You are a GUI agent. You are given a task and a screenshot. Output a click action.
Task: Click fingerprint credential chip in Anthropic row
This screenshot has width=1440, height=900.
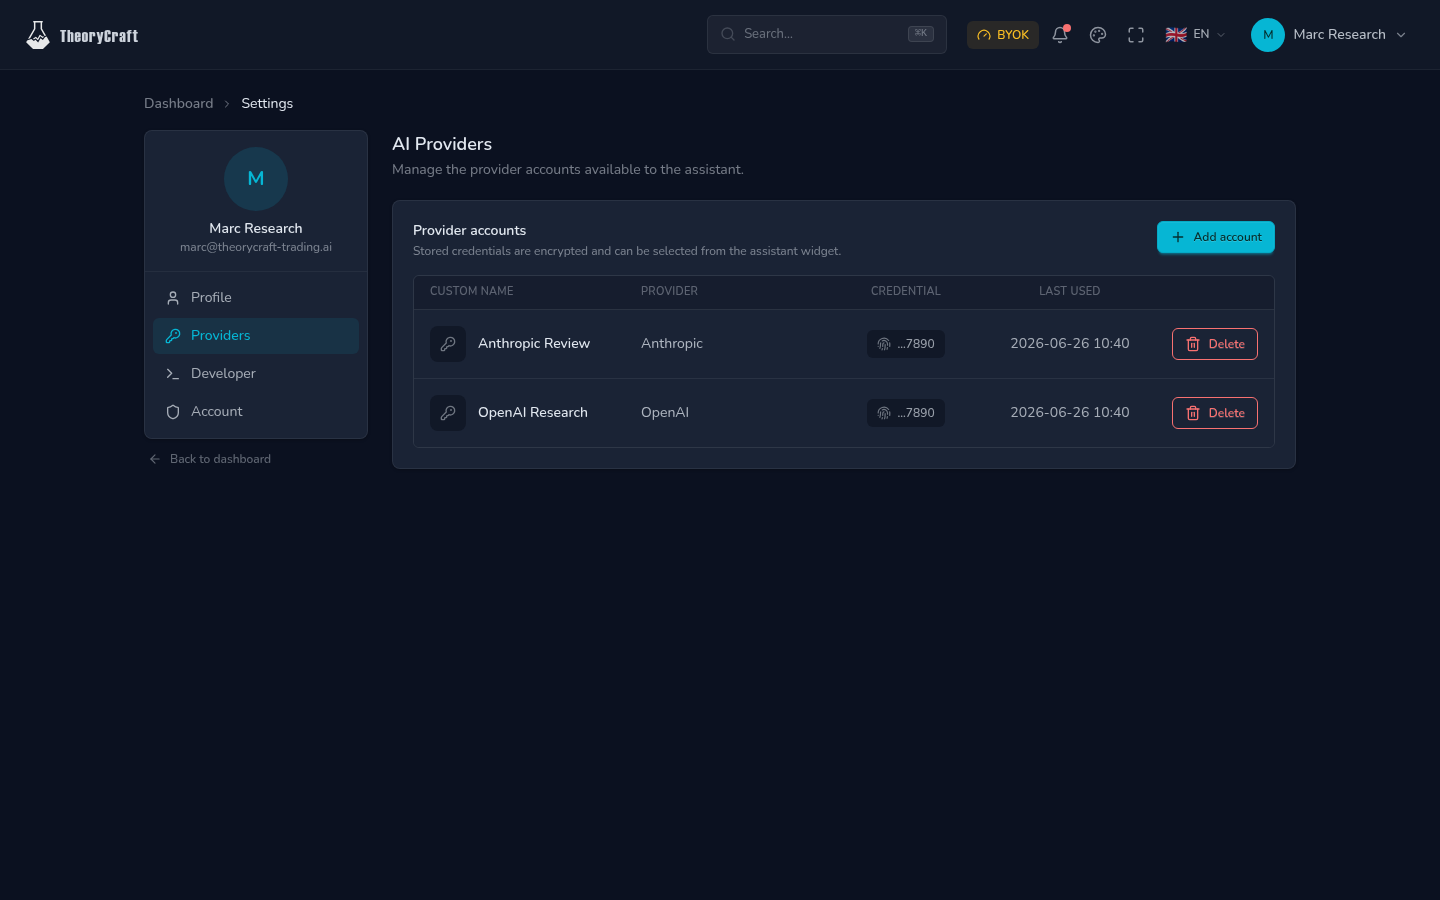tap(906, 344)
